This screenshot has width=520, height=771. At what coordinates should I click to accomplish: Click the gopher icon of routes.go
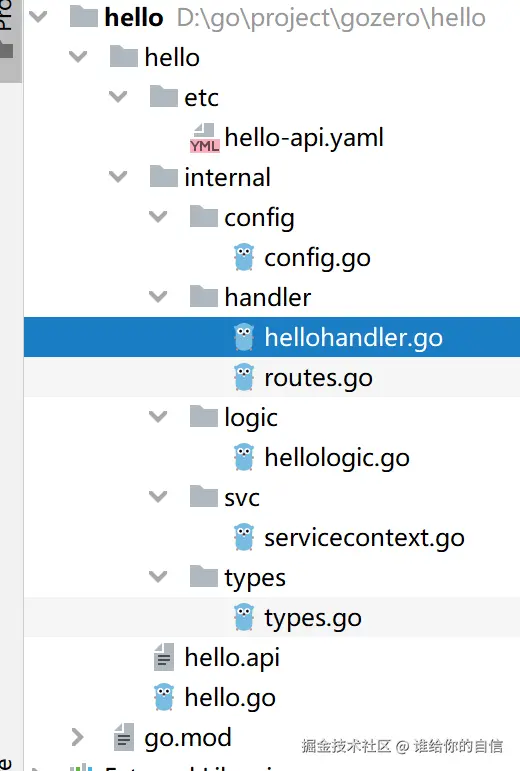pos(244,377)
